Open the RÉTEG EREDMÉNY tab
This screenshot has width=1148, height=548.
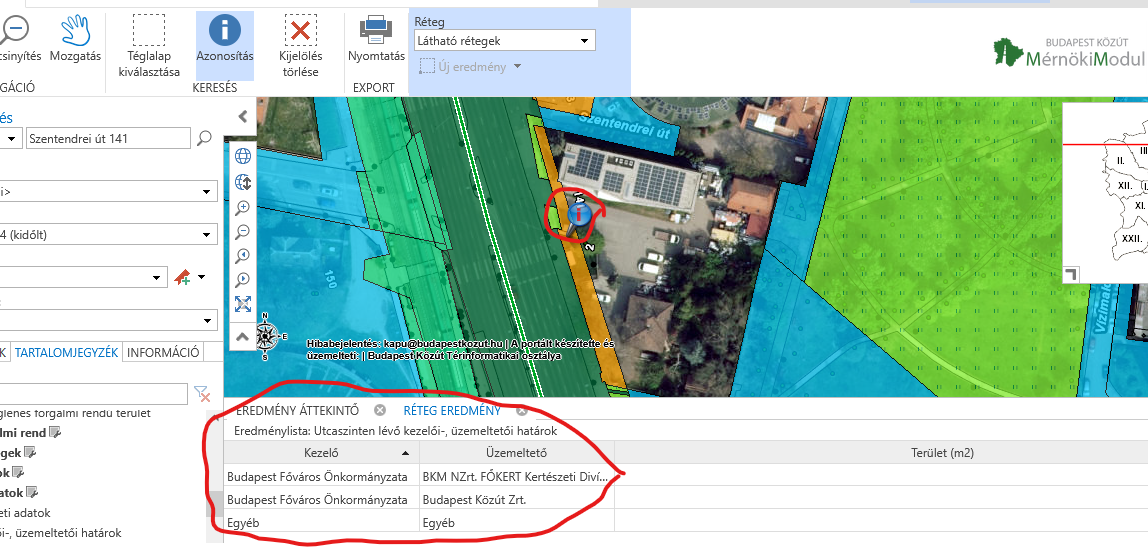(452, 410)
